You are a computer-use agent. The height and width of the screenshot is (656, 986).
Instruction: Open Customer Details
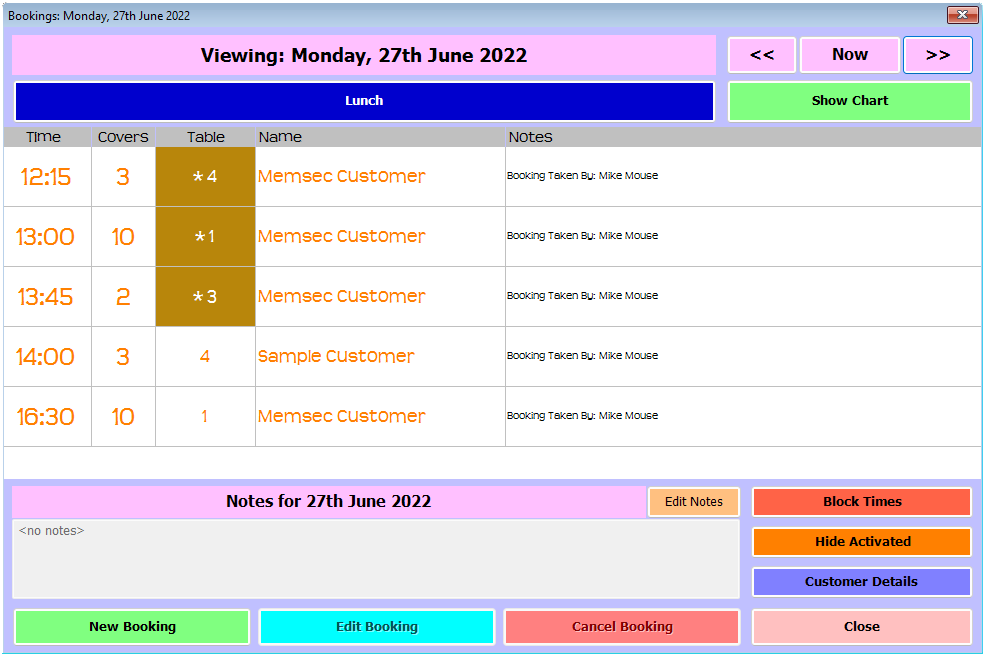pyautogui.click(x=861, y=582)
